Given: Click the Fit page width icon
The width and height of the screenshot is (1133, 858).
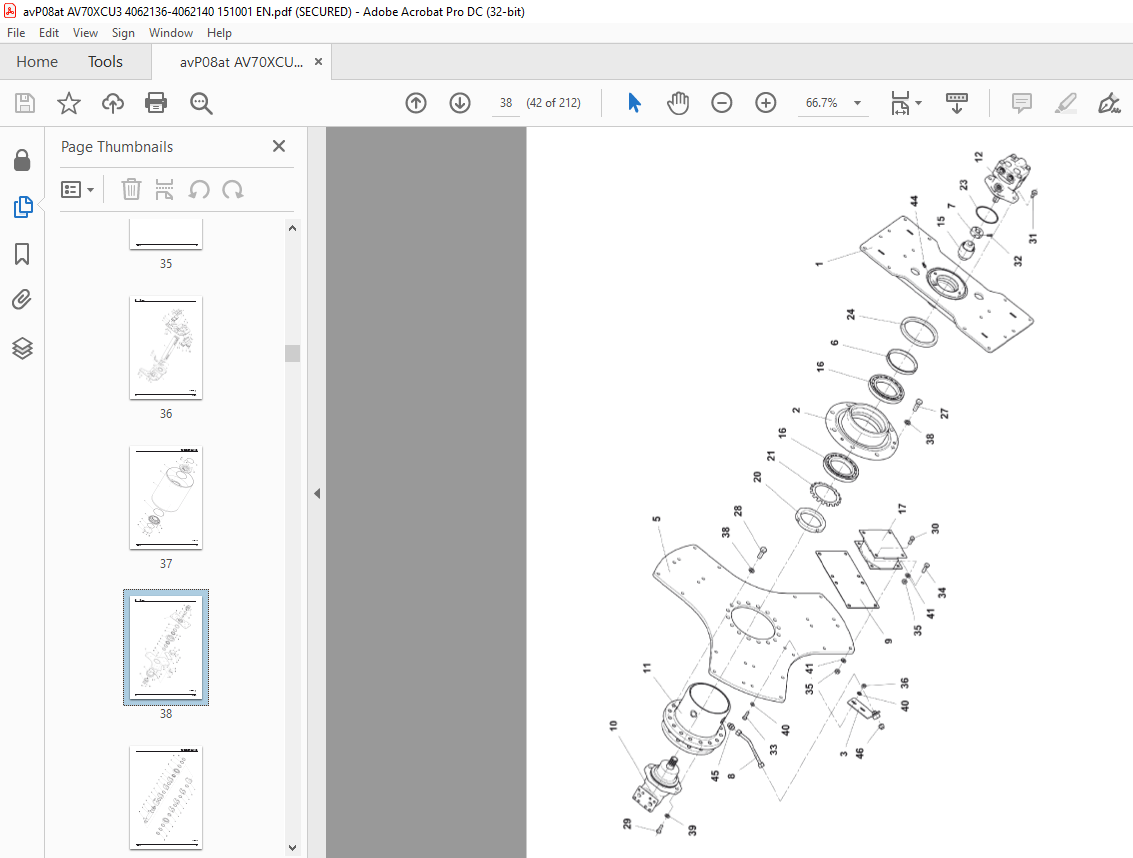Looking at the screenshot, I should [x=900, y=103].
